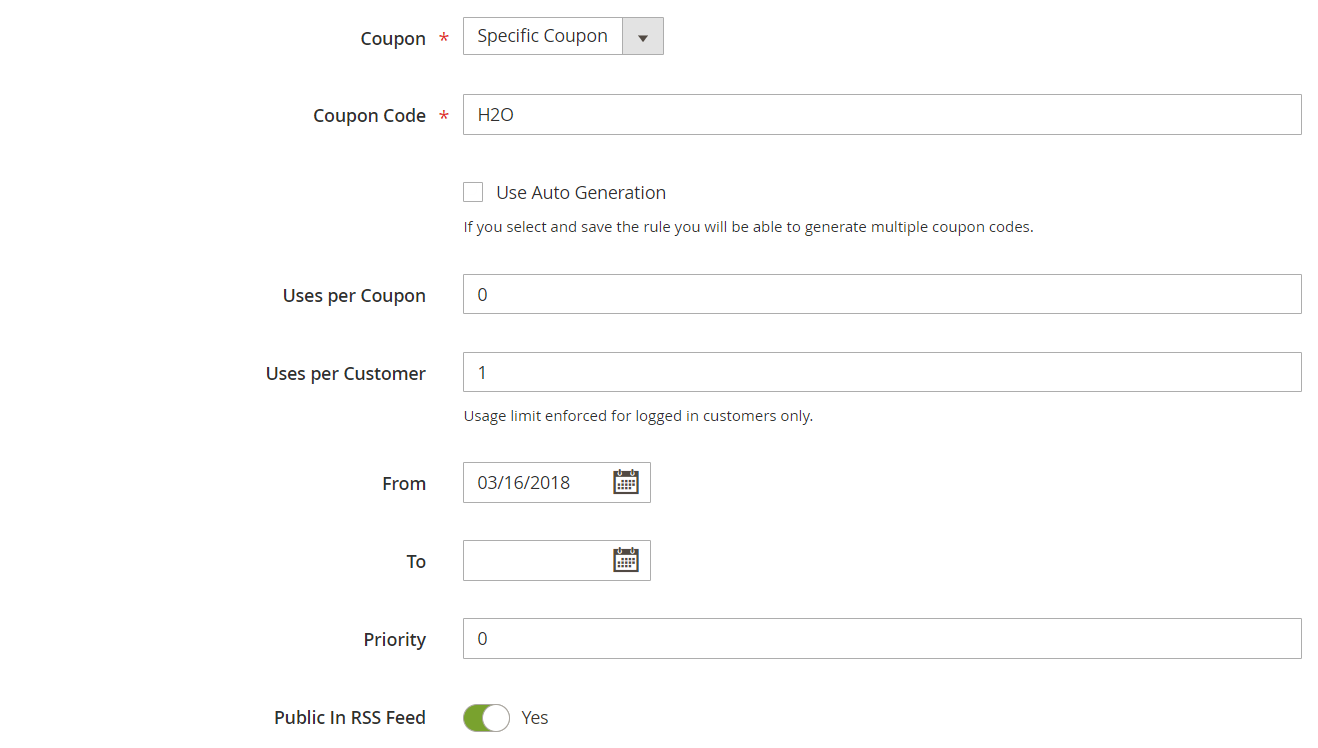Click the Yes text beside the RSS switch

coord(535,718)
